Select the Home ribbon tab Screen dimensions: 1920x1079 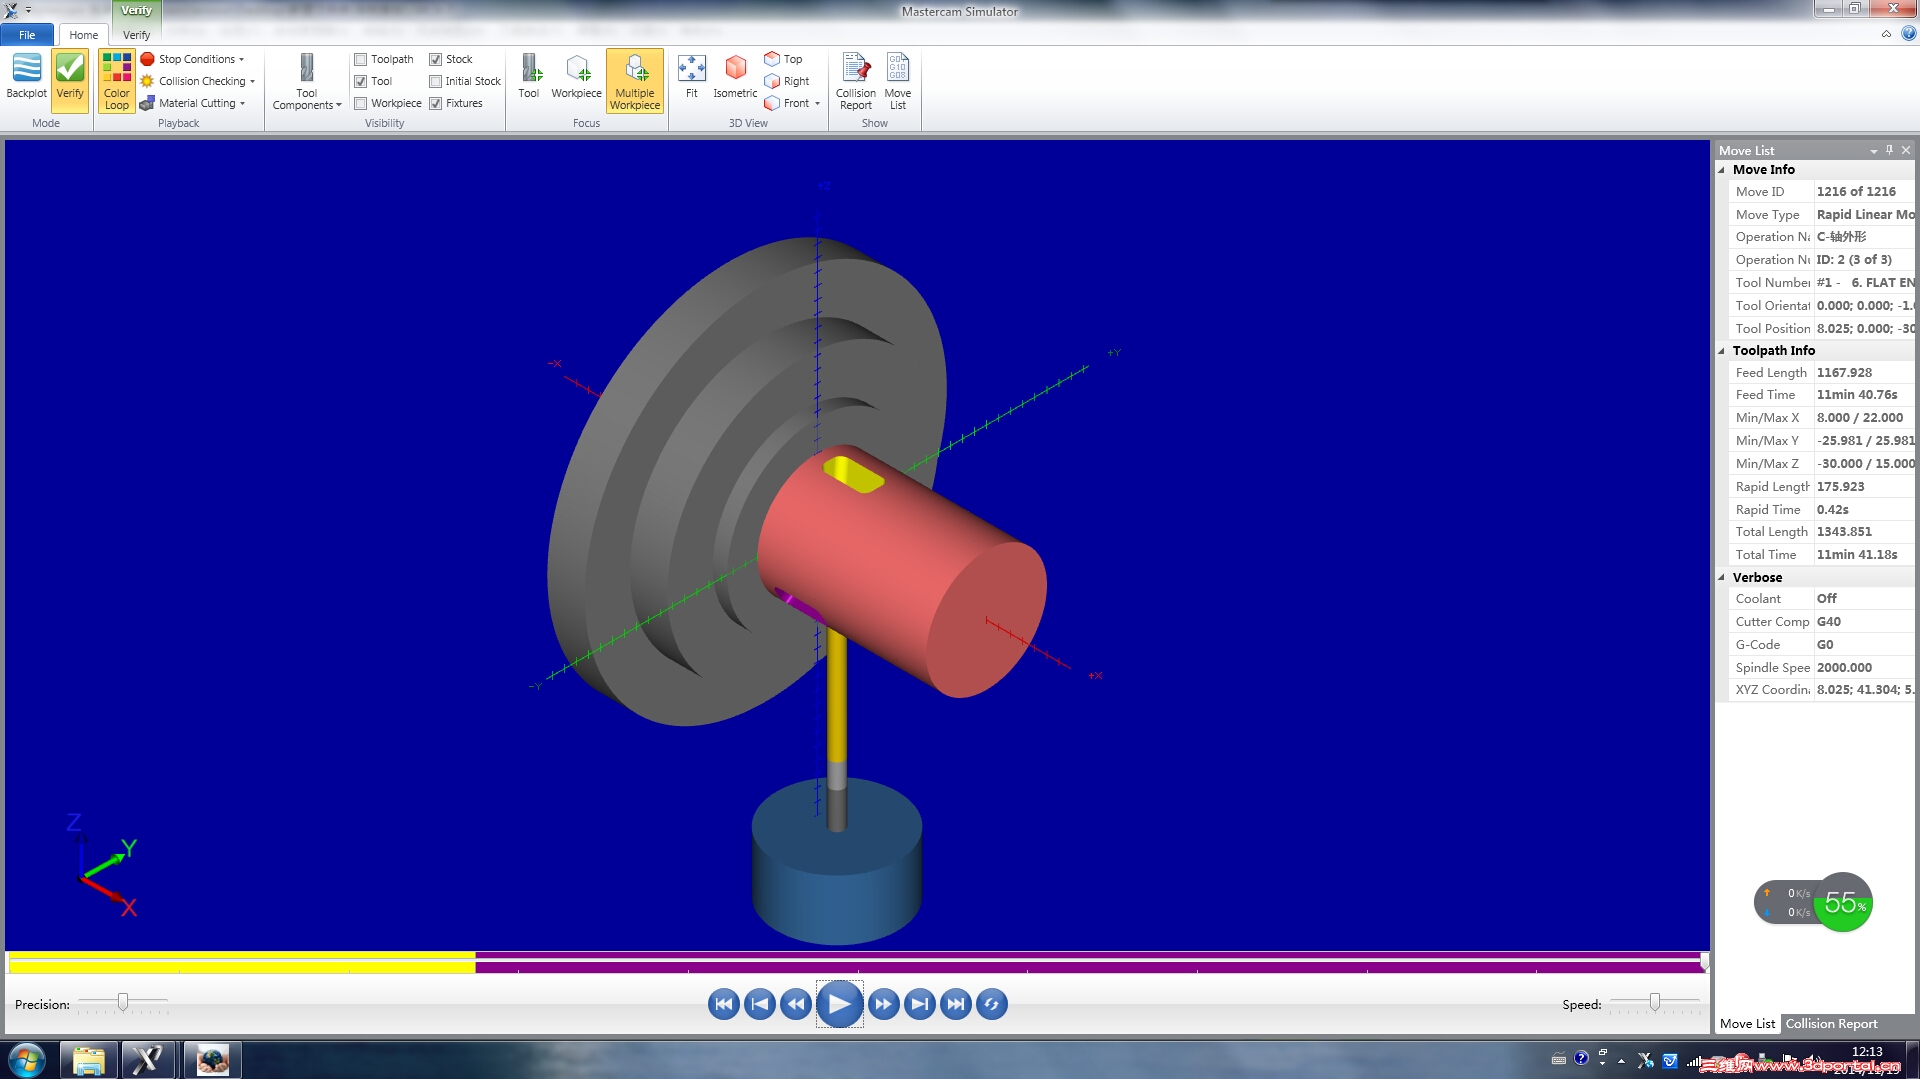pyautogui.click(x=84, y=35)
